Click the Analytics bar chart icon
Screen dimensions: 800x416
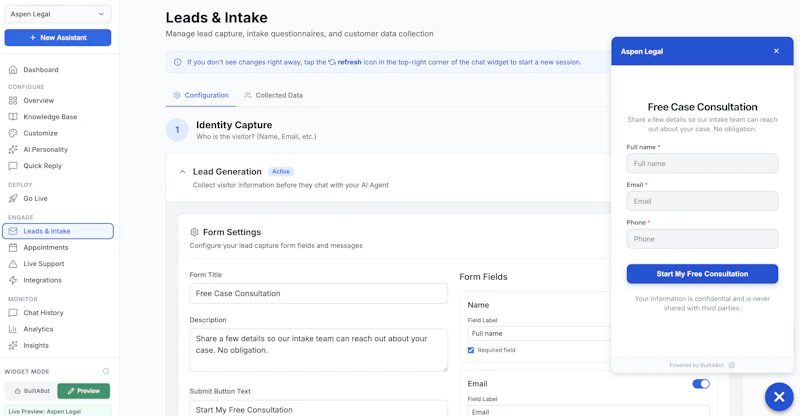point(13,329)
